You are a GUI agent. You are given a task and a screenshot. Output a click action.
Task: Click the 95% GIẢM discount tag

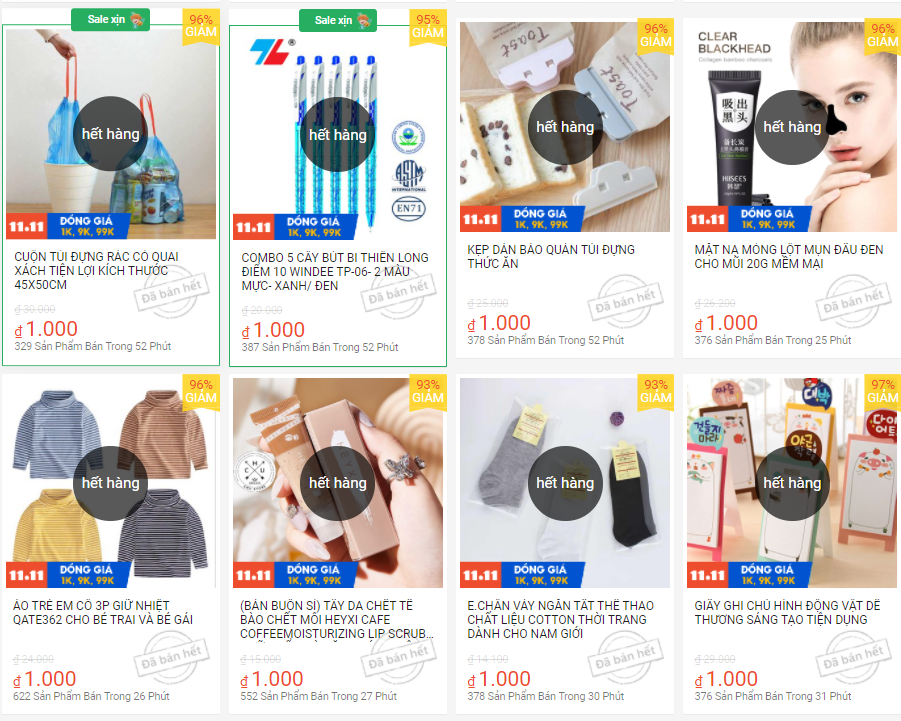(428, 27)
